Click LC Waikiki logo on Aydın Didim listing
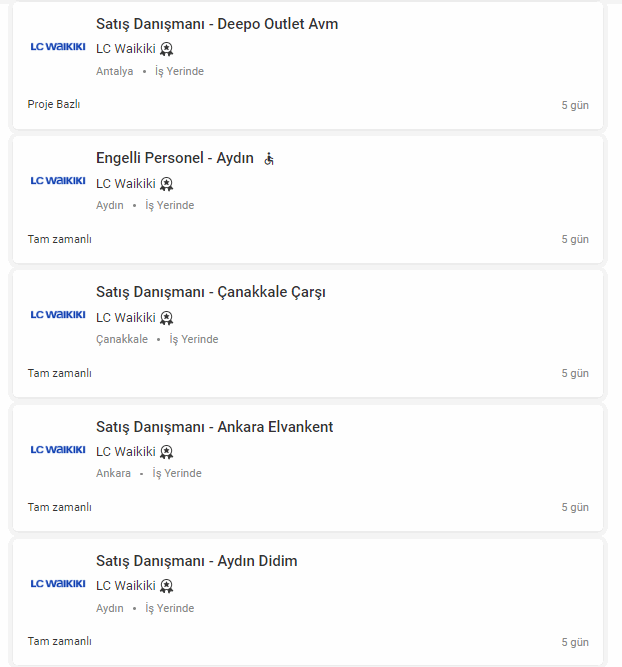The width and height of the screenshot is (622, 667). pos(58,584)
